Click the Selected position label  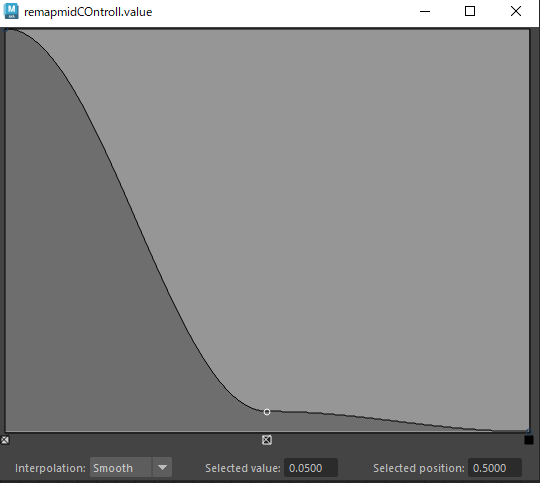coord(419,468)
